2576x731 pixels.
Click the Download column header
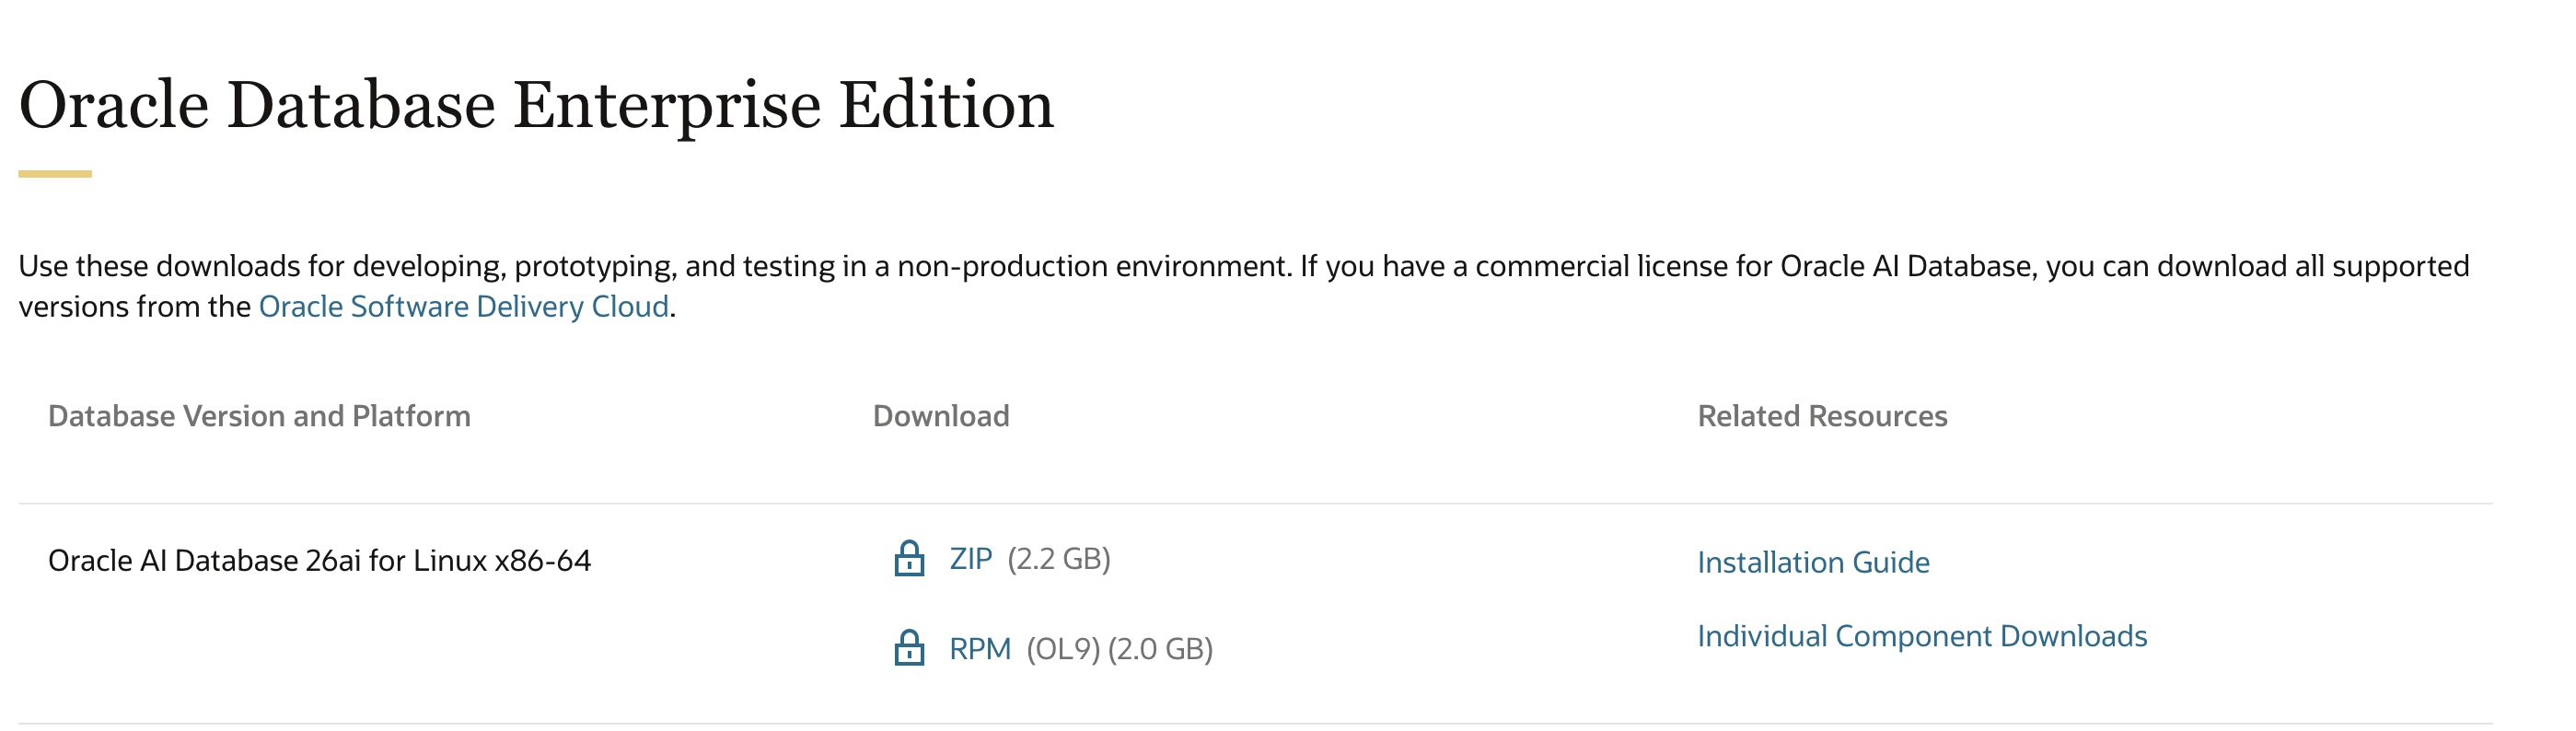tap(940, 416)
